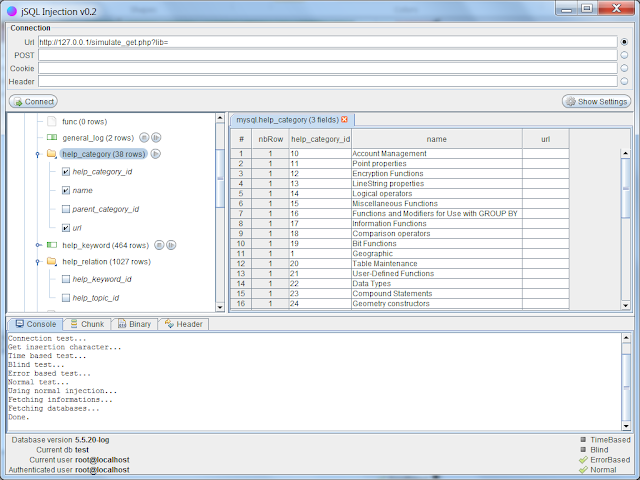Click the results table scroll up arrow

point(625,153)
